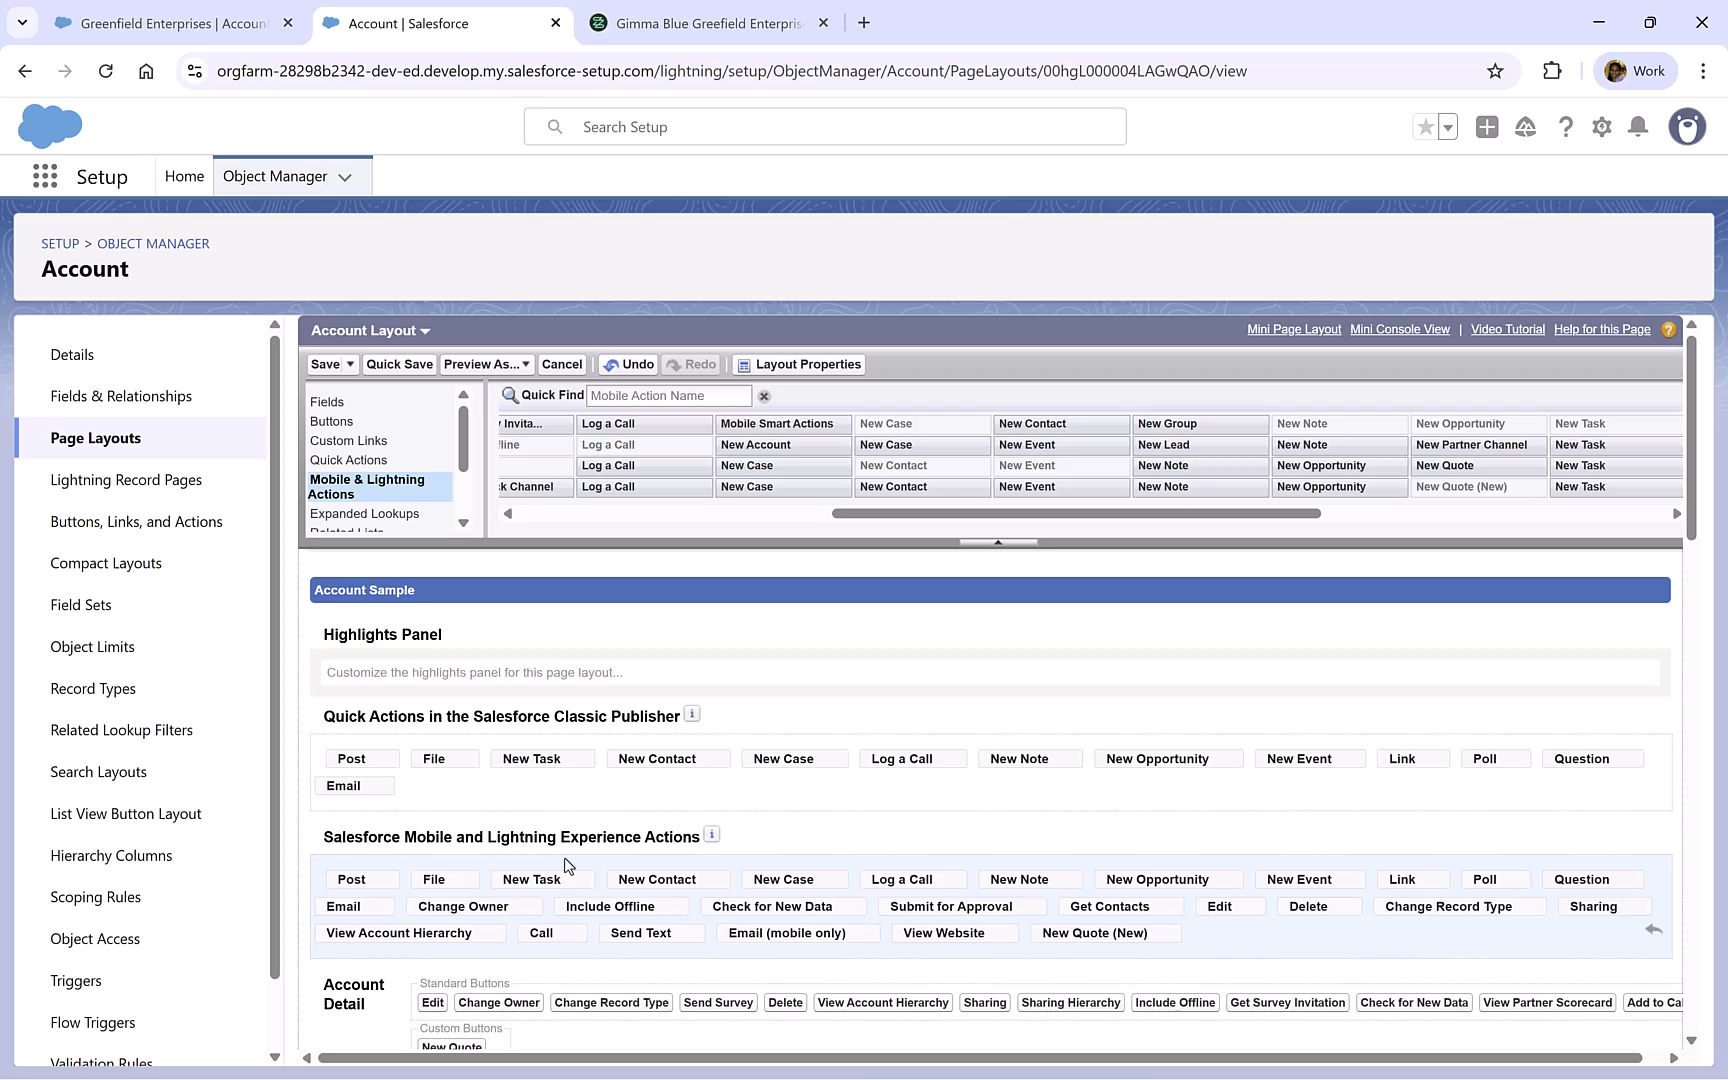
Task: Switch to the Home tab in Setup
Action: [184, 175]
